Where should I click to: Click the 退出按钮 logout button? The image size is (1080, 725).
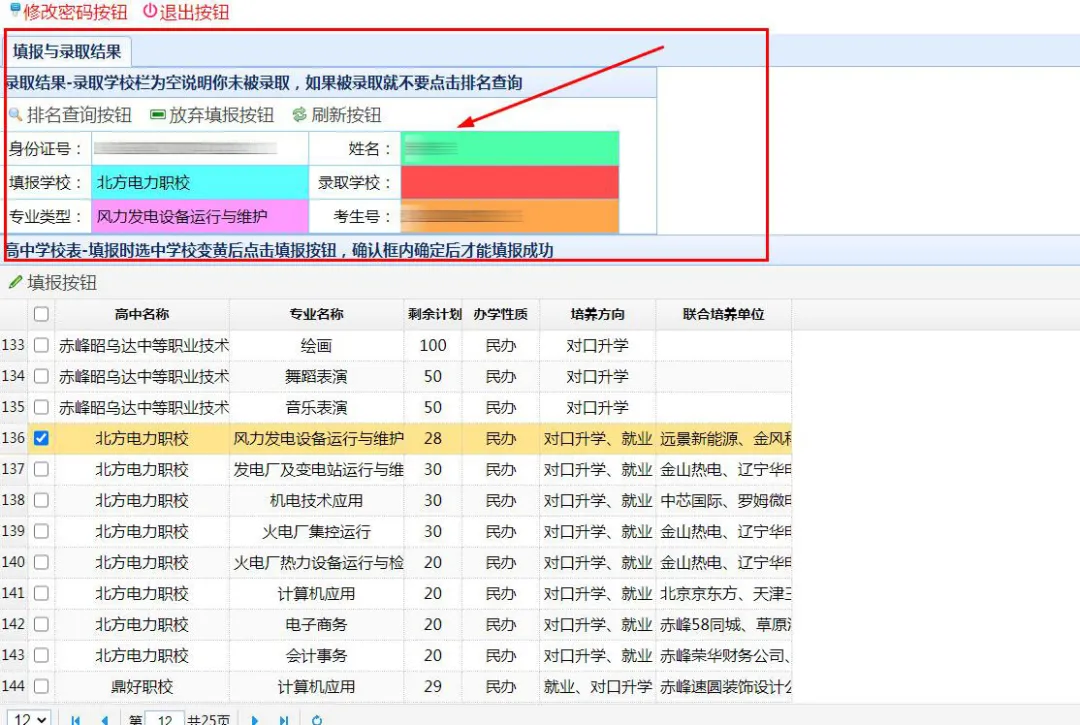coord(186,12)
